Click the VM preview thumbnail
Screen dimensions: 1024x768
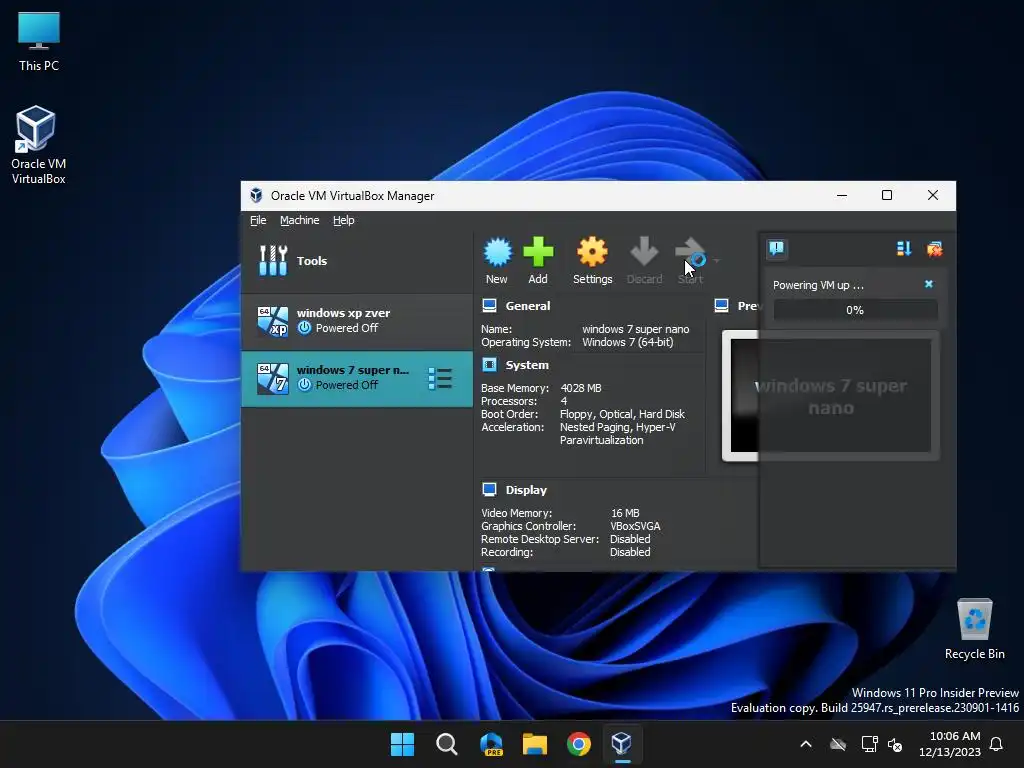830,396
